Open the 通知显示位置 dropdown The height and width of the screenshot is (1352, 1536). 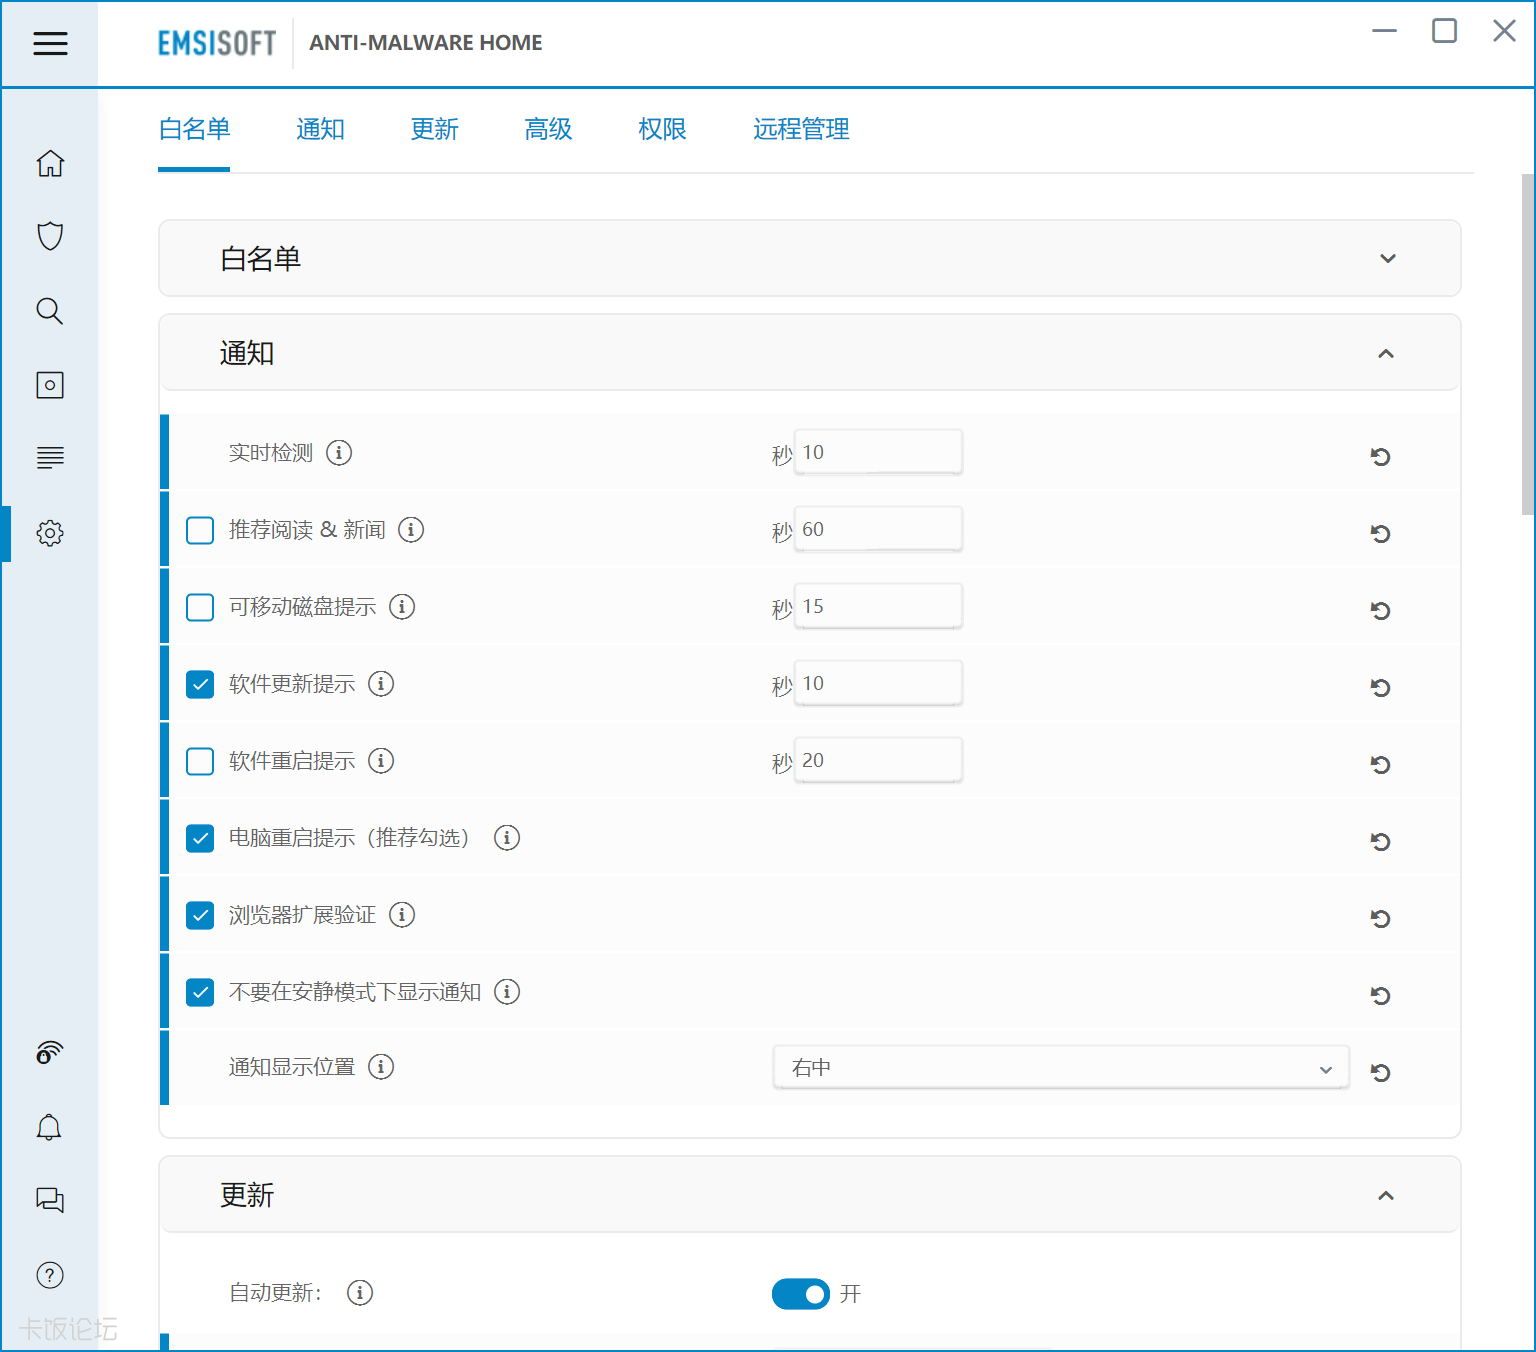[x=1060, y=1068]
